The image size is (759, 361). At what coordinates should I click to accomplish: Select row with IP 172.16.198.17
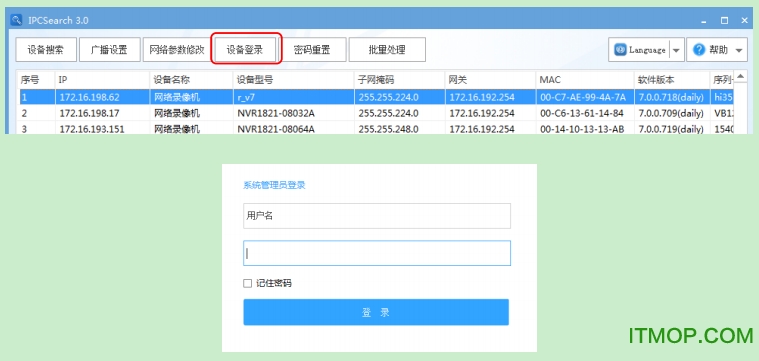377,113
